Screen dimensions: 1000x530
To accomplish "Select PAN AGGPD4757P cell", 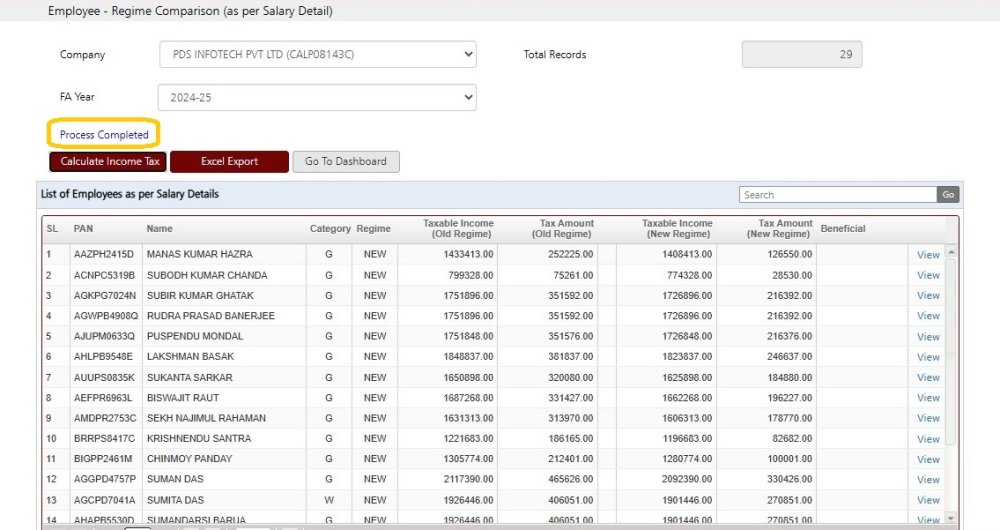I will [105, 479].
